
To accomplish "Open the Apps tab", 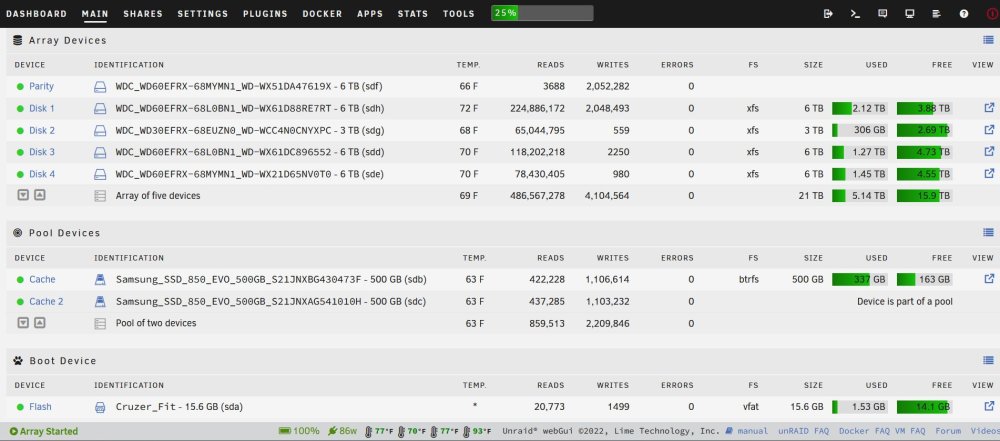I will [x=370, y=13].
